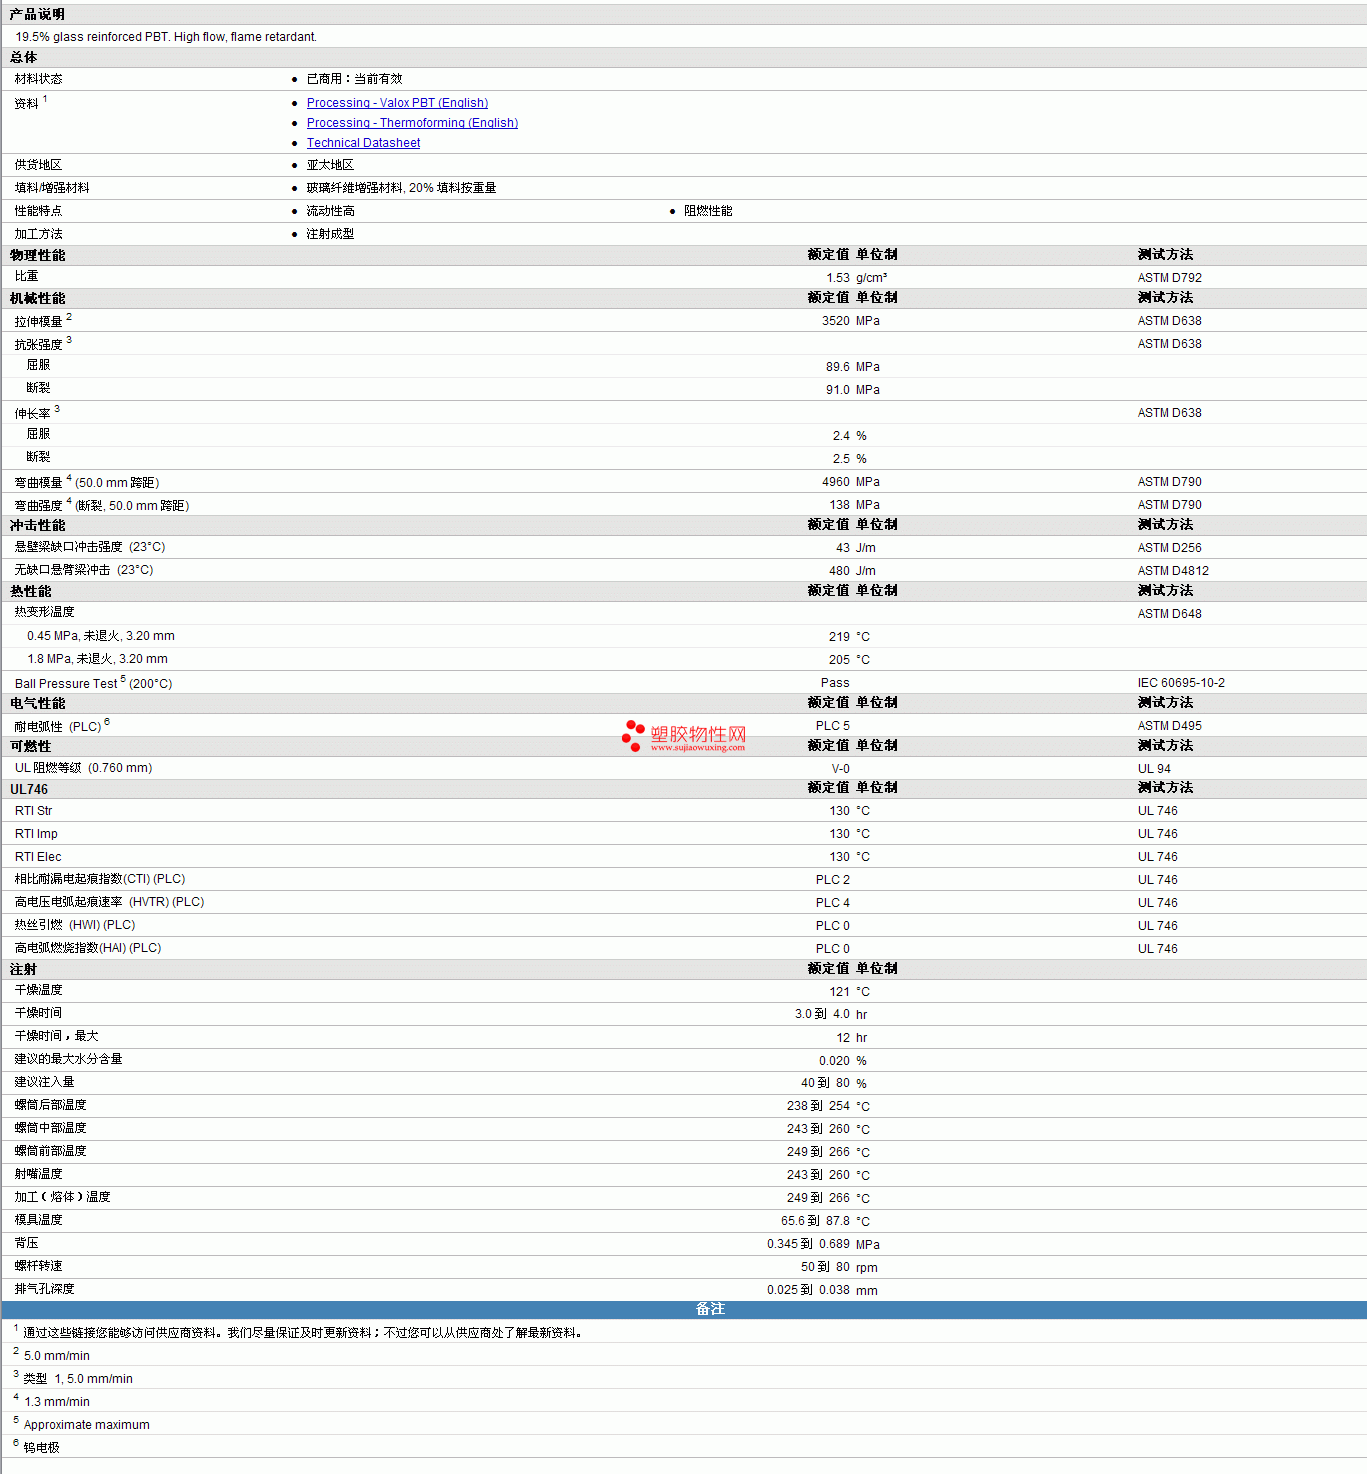The image size is (1367, 1474).
Task: Click the 已商用：当前有效 status value
Action: click(354, 79)
